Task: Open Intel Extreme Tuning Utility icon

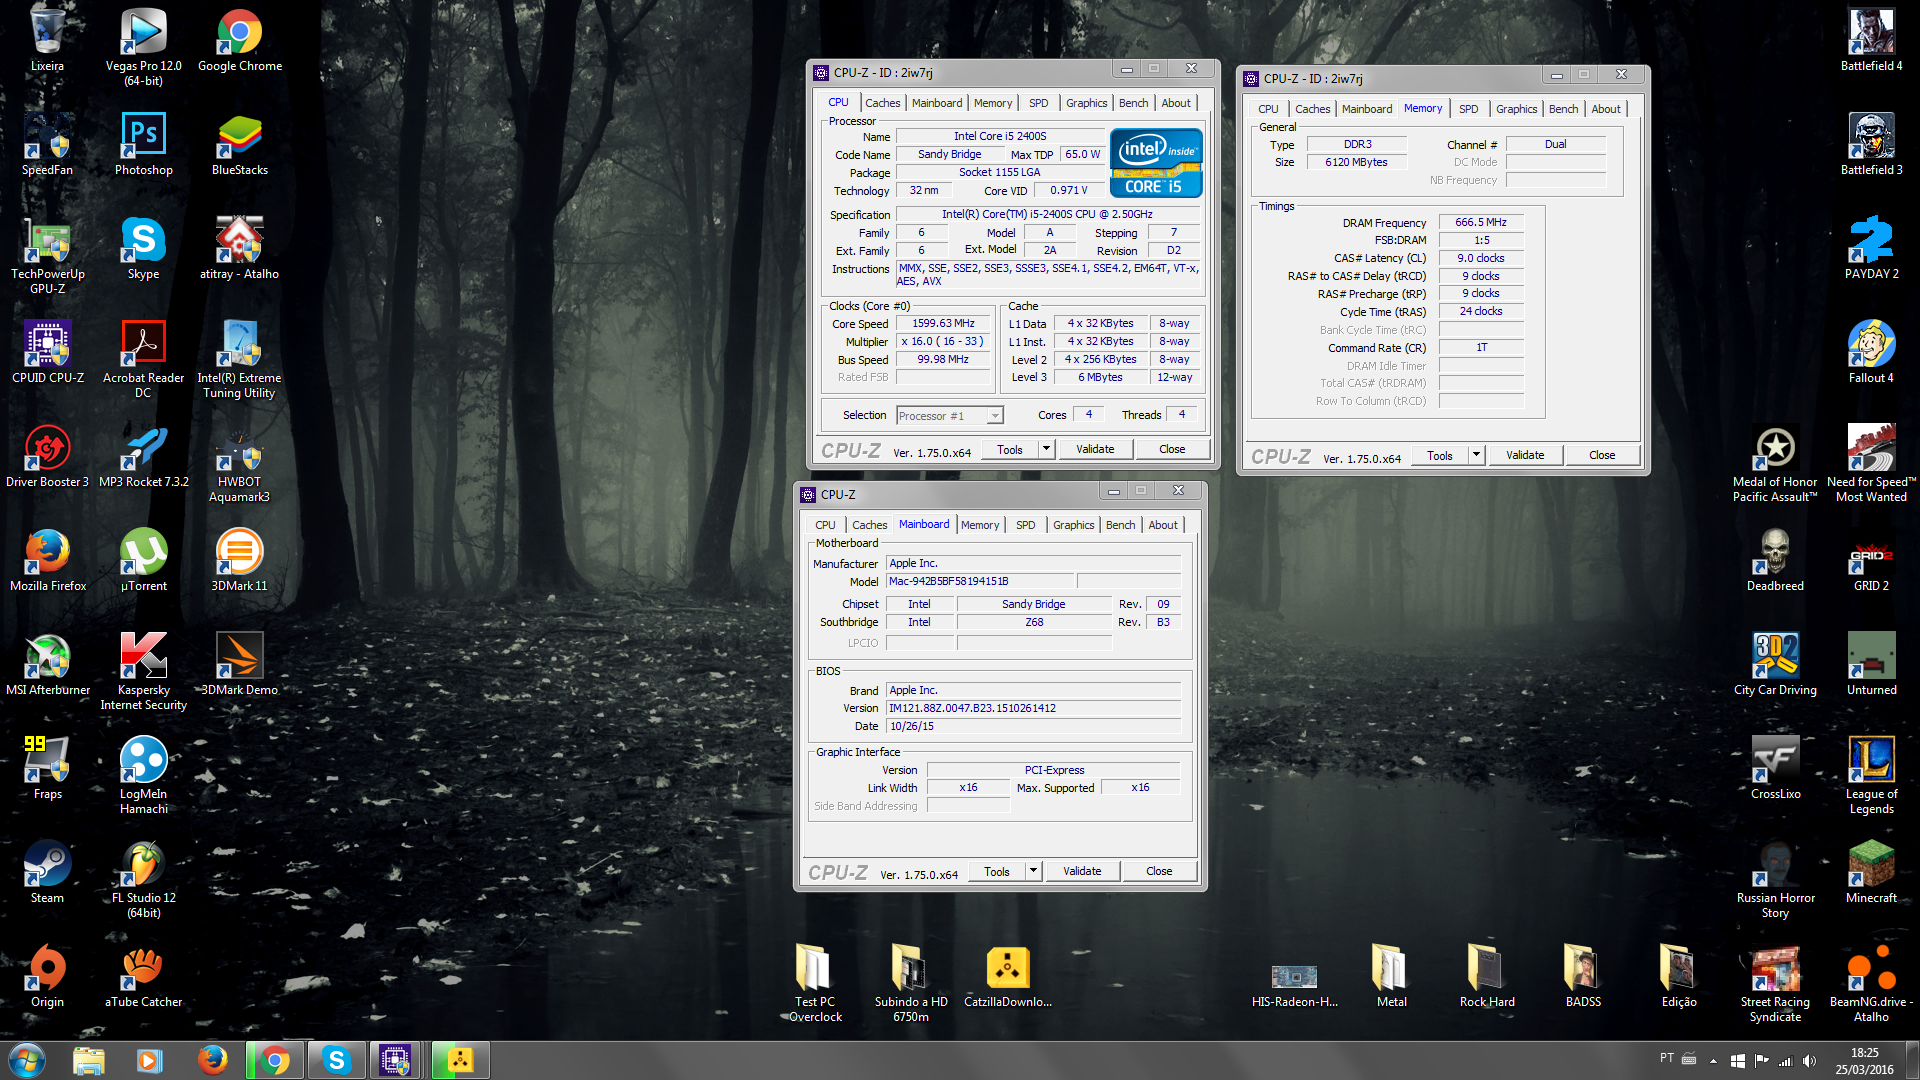Action: (240, 359)
